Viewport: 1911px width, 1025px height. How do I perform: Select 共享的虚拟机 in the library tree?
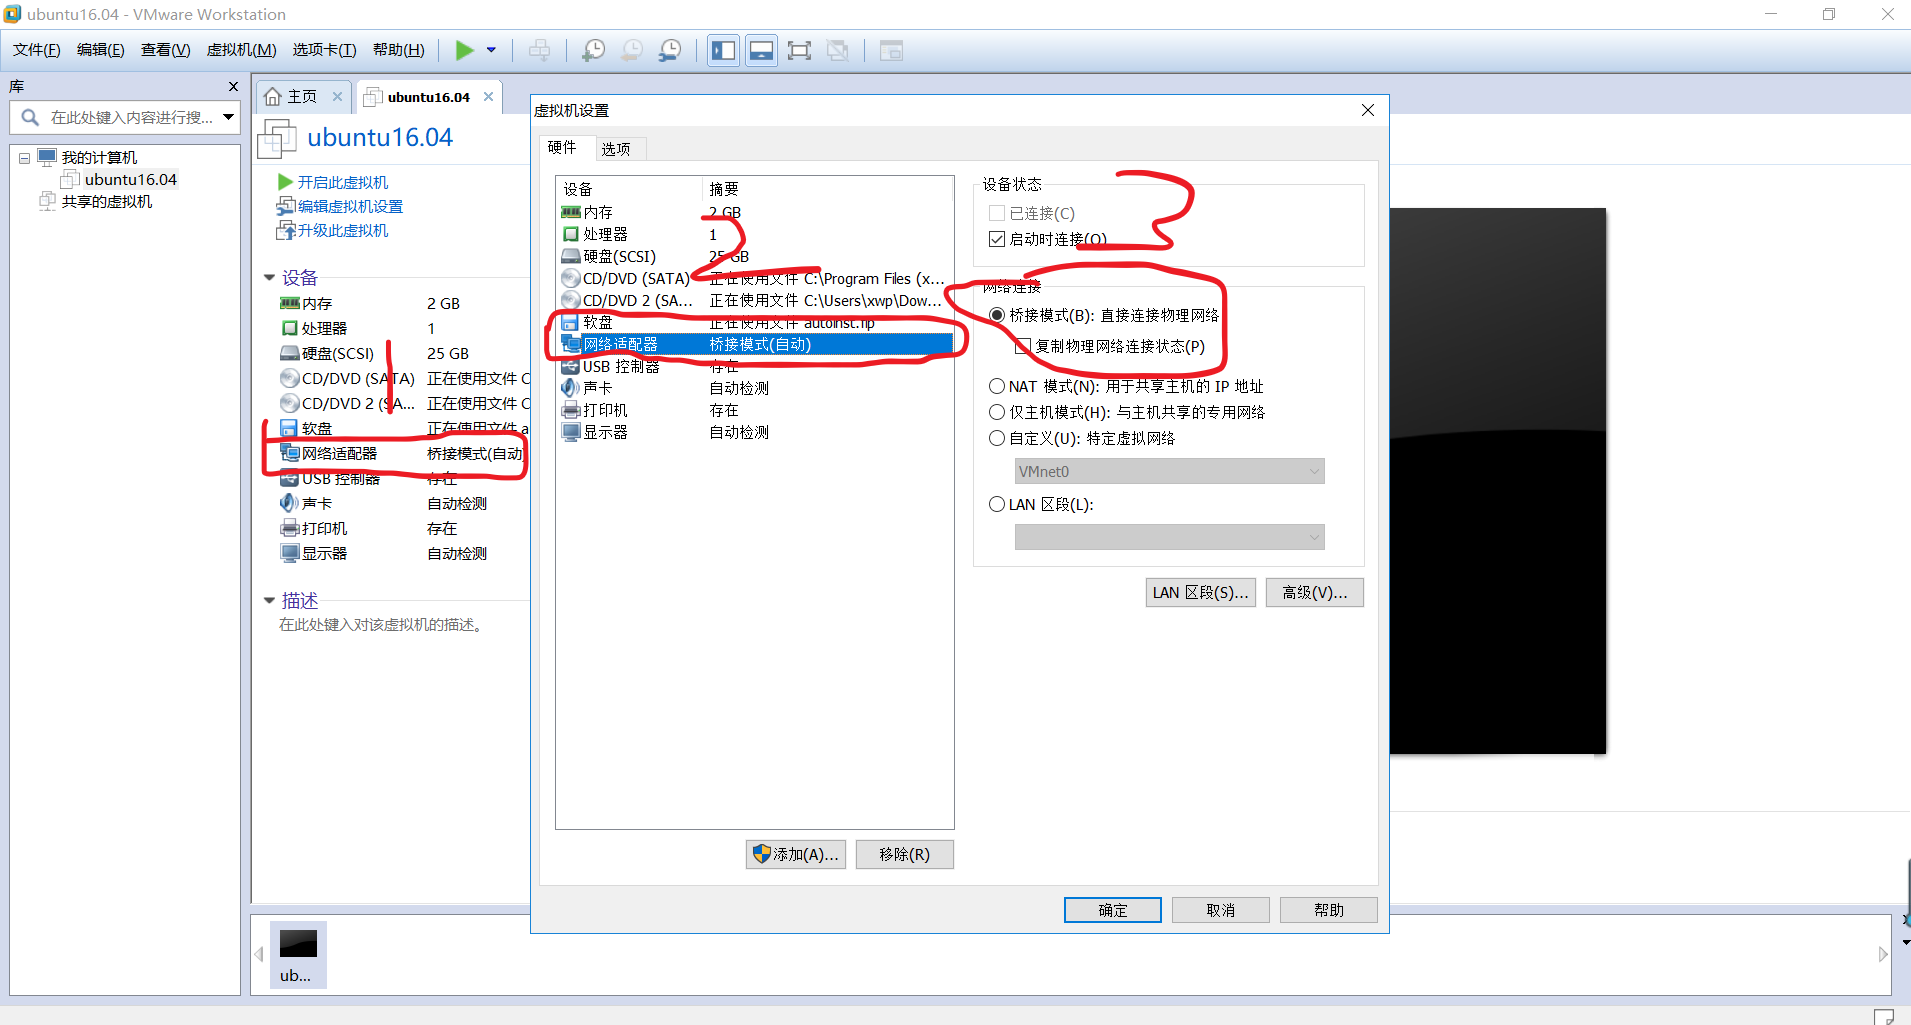tap(107, 202)
